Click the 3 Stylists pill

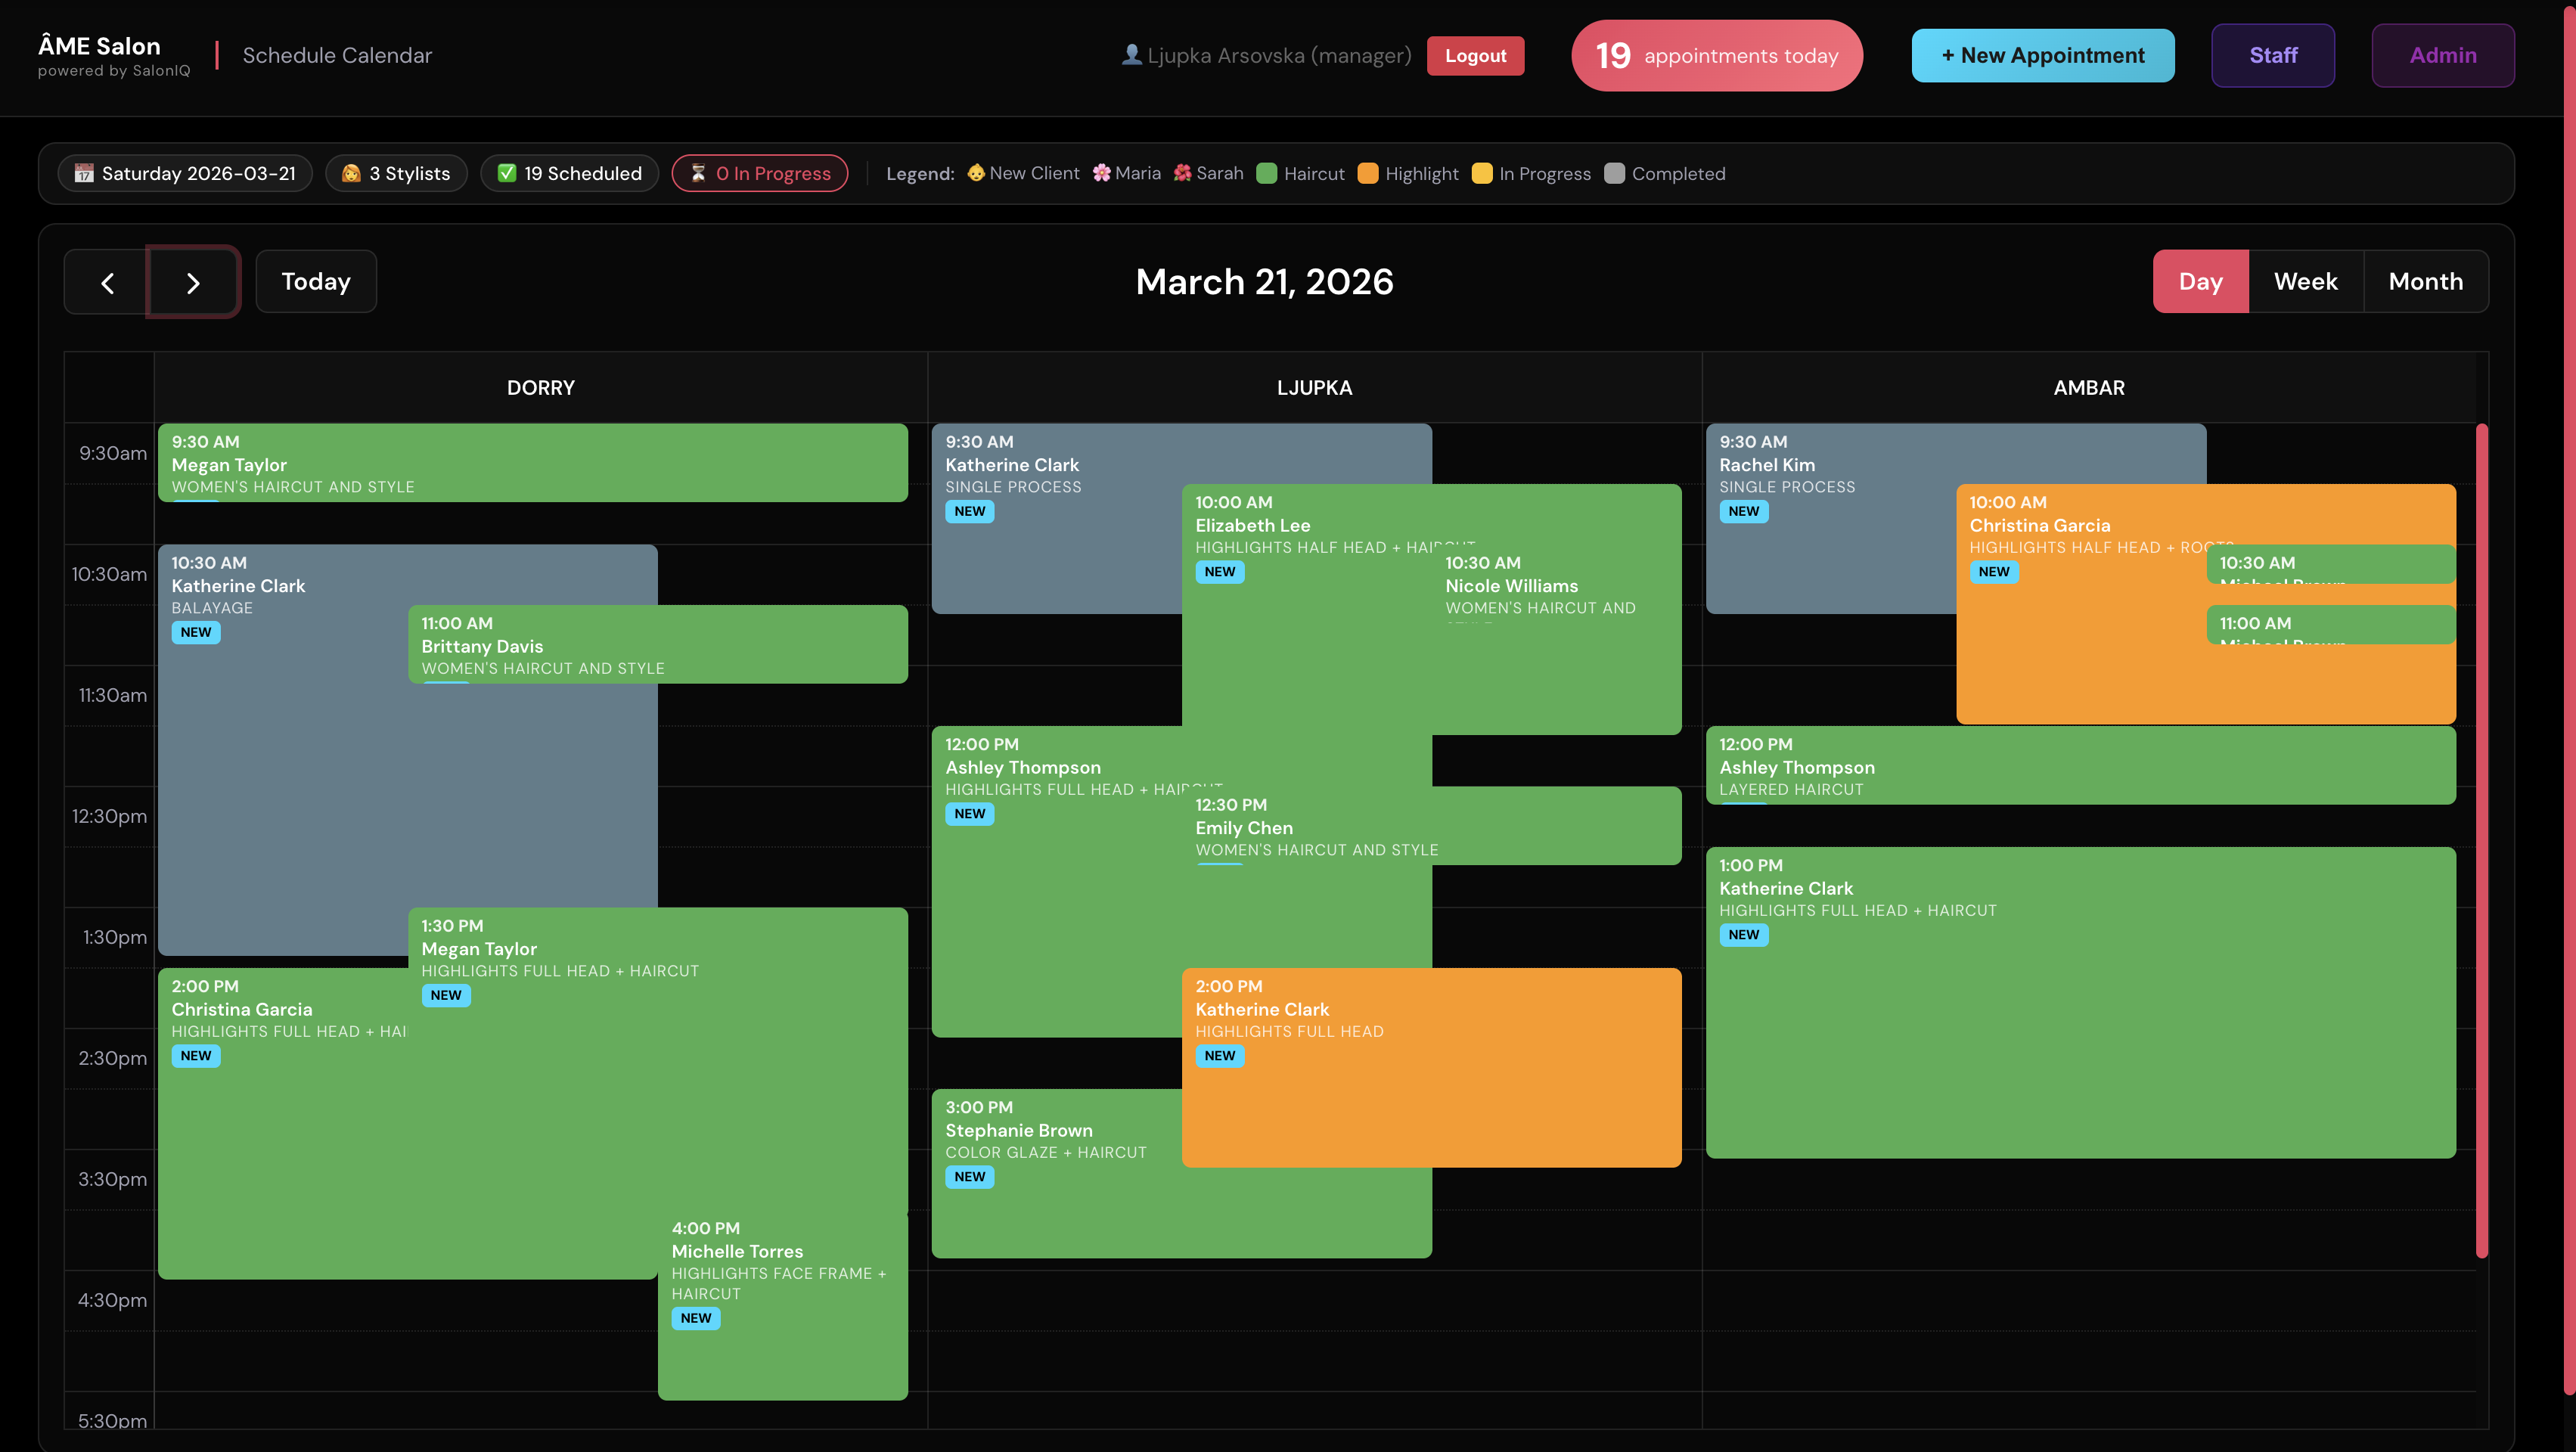click(x=396, y=173)
